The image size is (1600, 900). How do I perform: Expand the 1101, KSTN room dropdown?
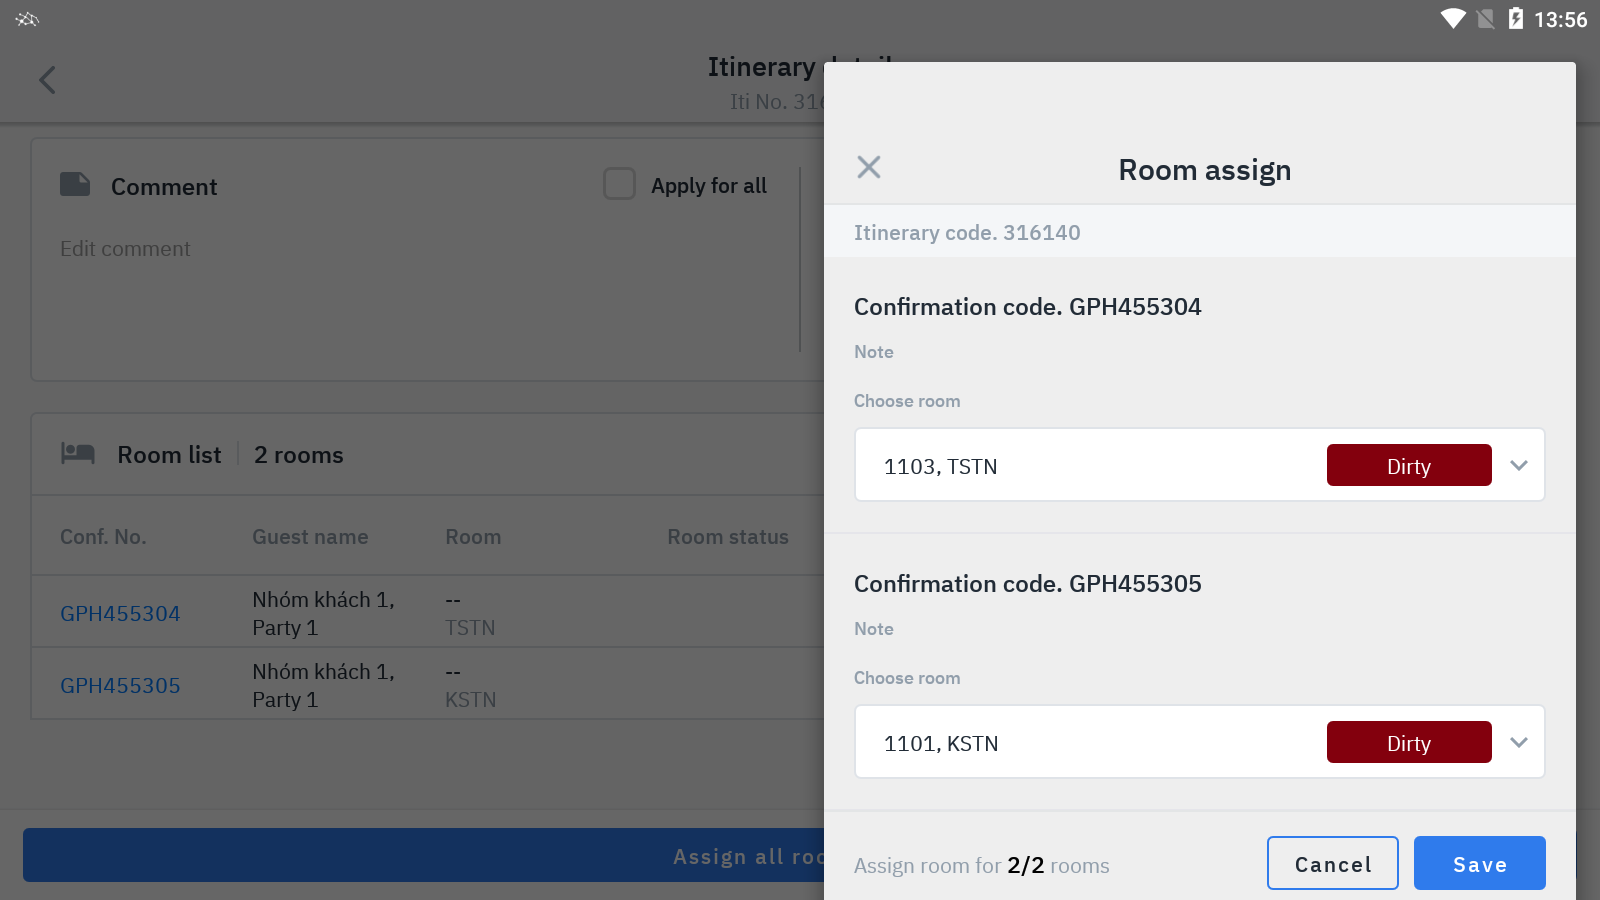pyautogui.click(x=1518, y=742)
